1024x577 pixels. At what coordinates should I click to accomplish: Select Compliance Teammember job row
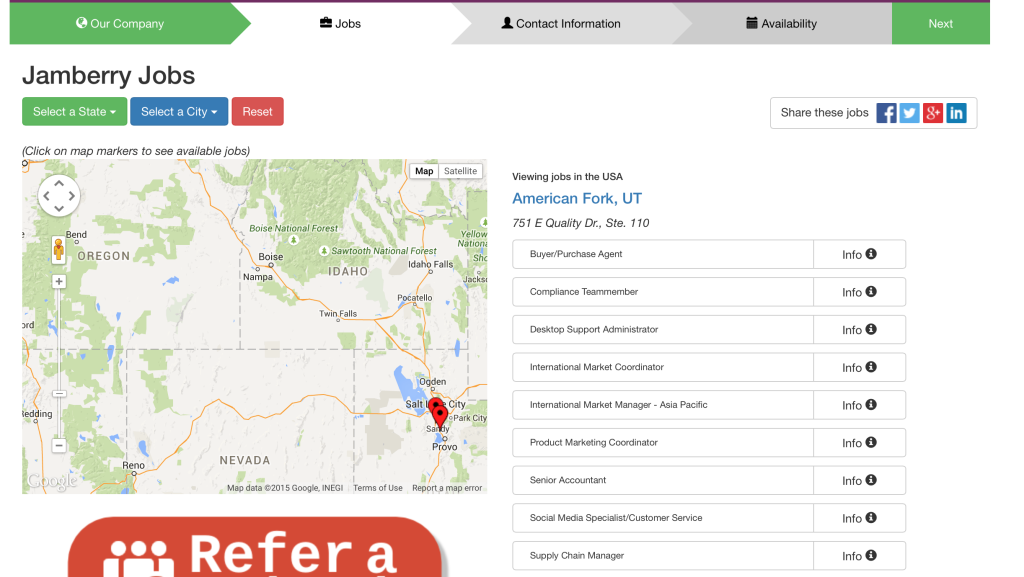click(x=663, y=292)
